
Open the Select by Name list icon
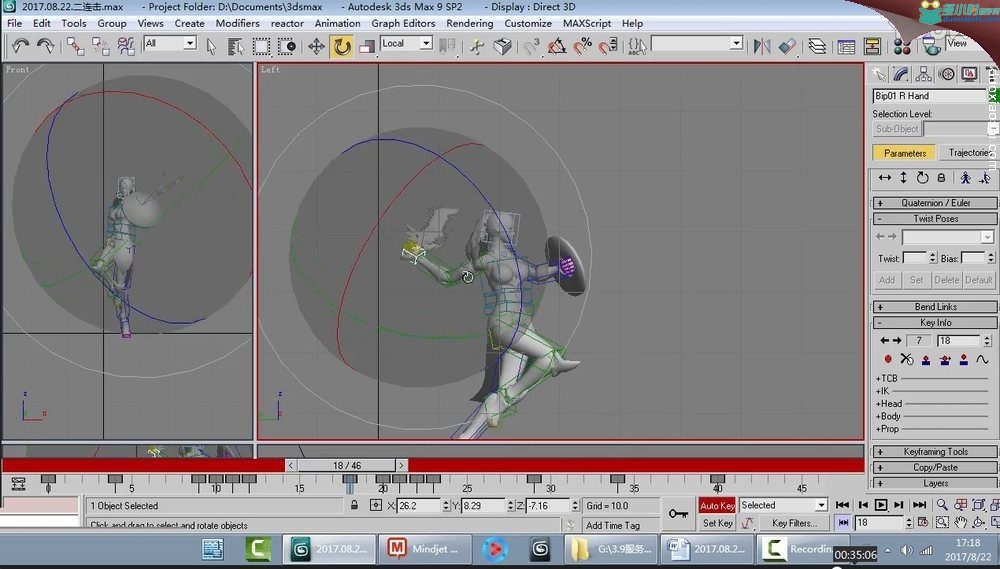point(236,46)
